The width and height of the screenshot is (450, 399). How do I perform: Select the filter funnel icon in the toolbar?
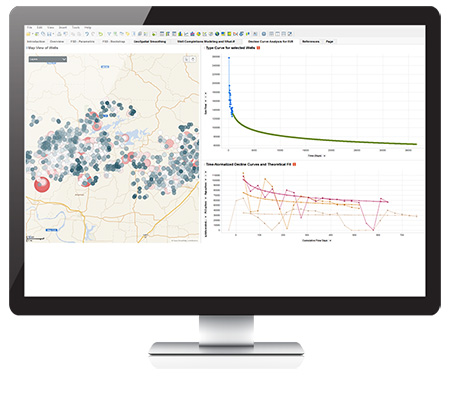tap(109, 34)
